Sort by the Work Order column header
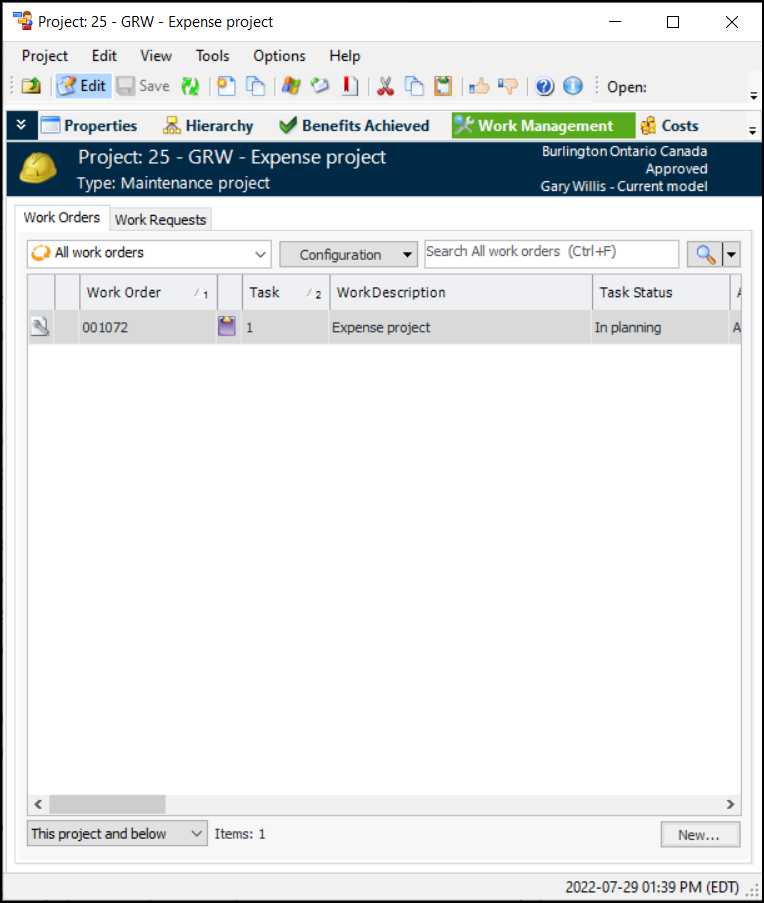The width and height of the screenshot is (764, 903). coord(148,293)
